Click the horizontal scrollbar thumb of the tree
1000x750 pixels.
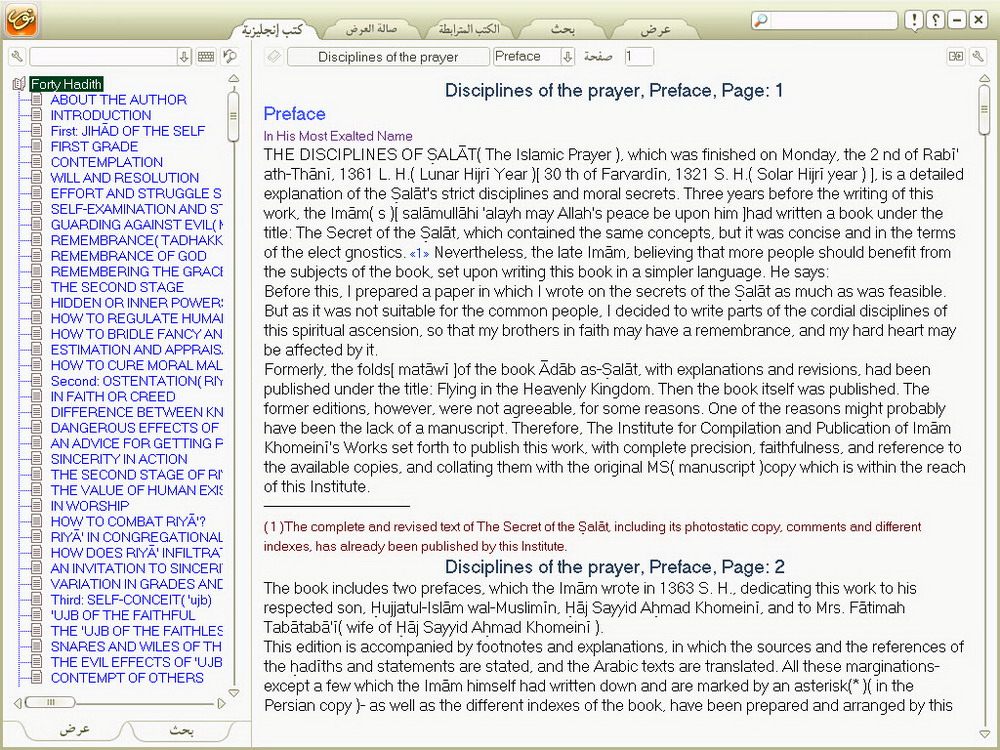(51, 702)
